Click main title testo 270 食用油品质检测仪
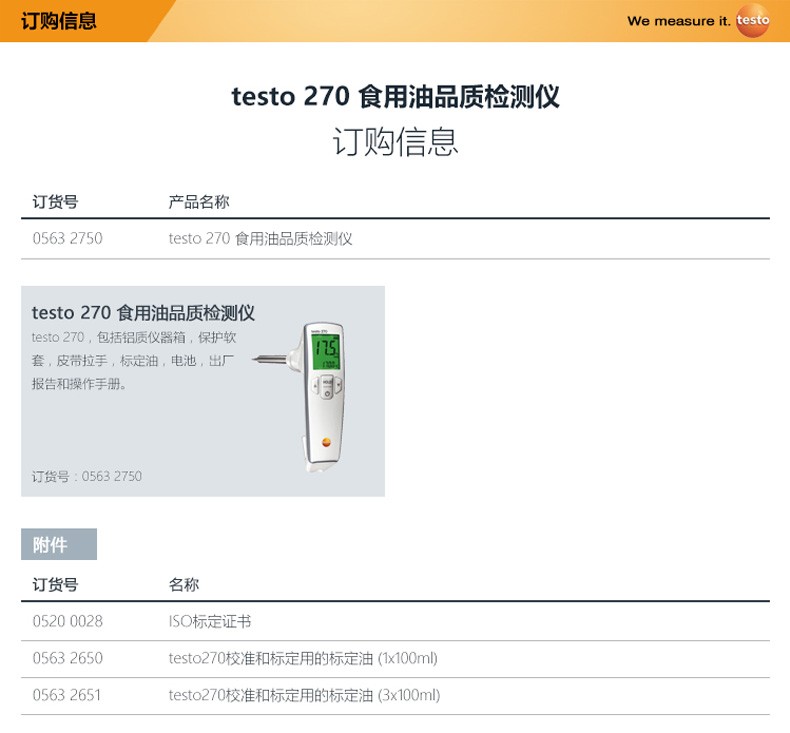This screenshot has width=790, height=733. click(395, 97)
